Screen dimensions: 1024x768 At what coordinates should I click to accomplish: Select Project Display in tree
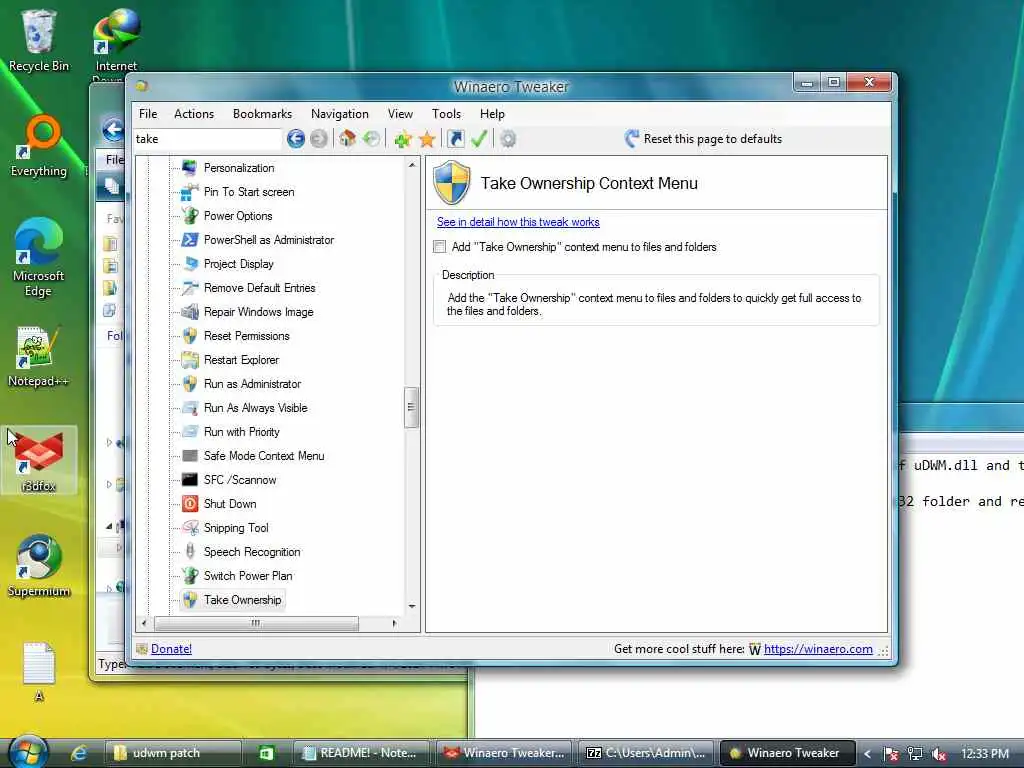[x=238, y=264]
